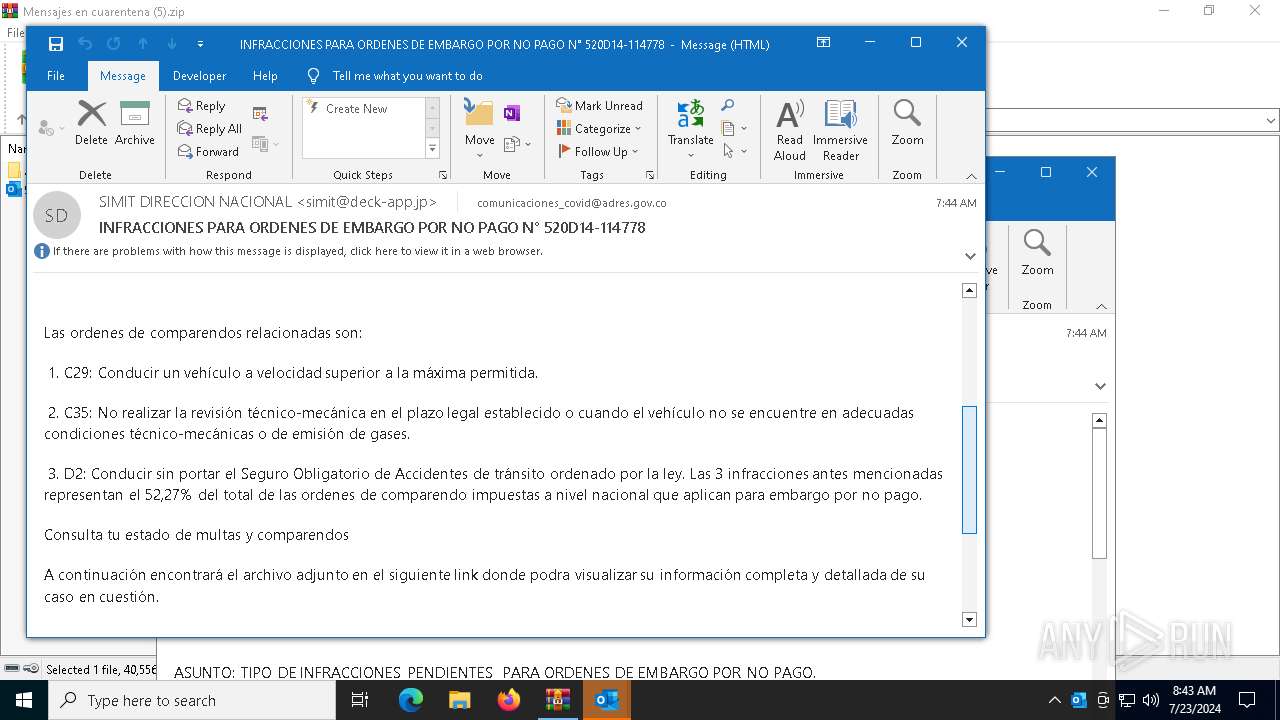Save the message using the floppy disk icon
Image resolution: width=1280 pixels, height=720 pixels.
coord(56,44)
